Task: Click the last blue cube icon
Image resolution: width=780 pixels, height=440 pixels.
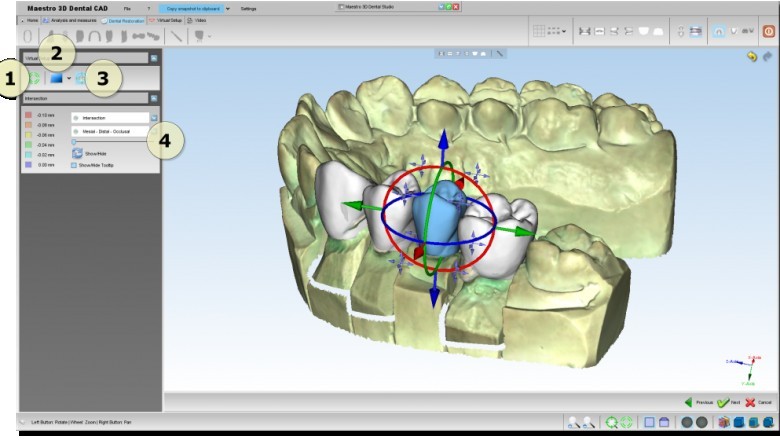Action: (x=769, y=423)
